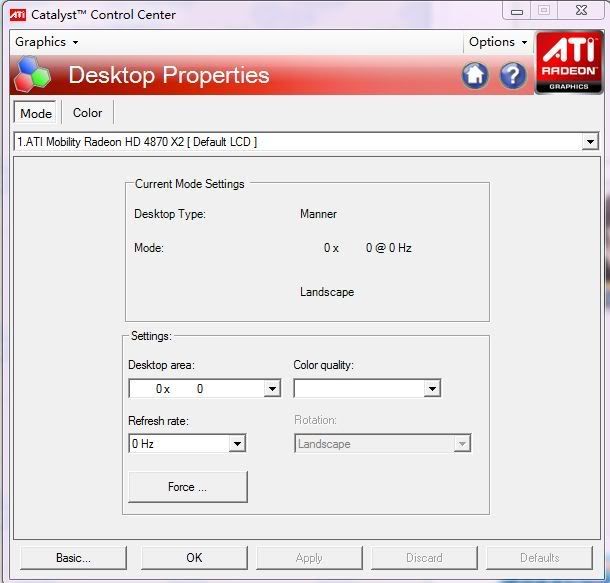Click the 'Manner' desktop type value
This screenshot has height=583, width=610.
click(x=318, y=214)
